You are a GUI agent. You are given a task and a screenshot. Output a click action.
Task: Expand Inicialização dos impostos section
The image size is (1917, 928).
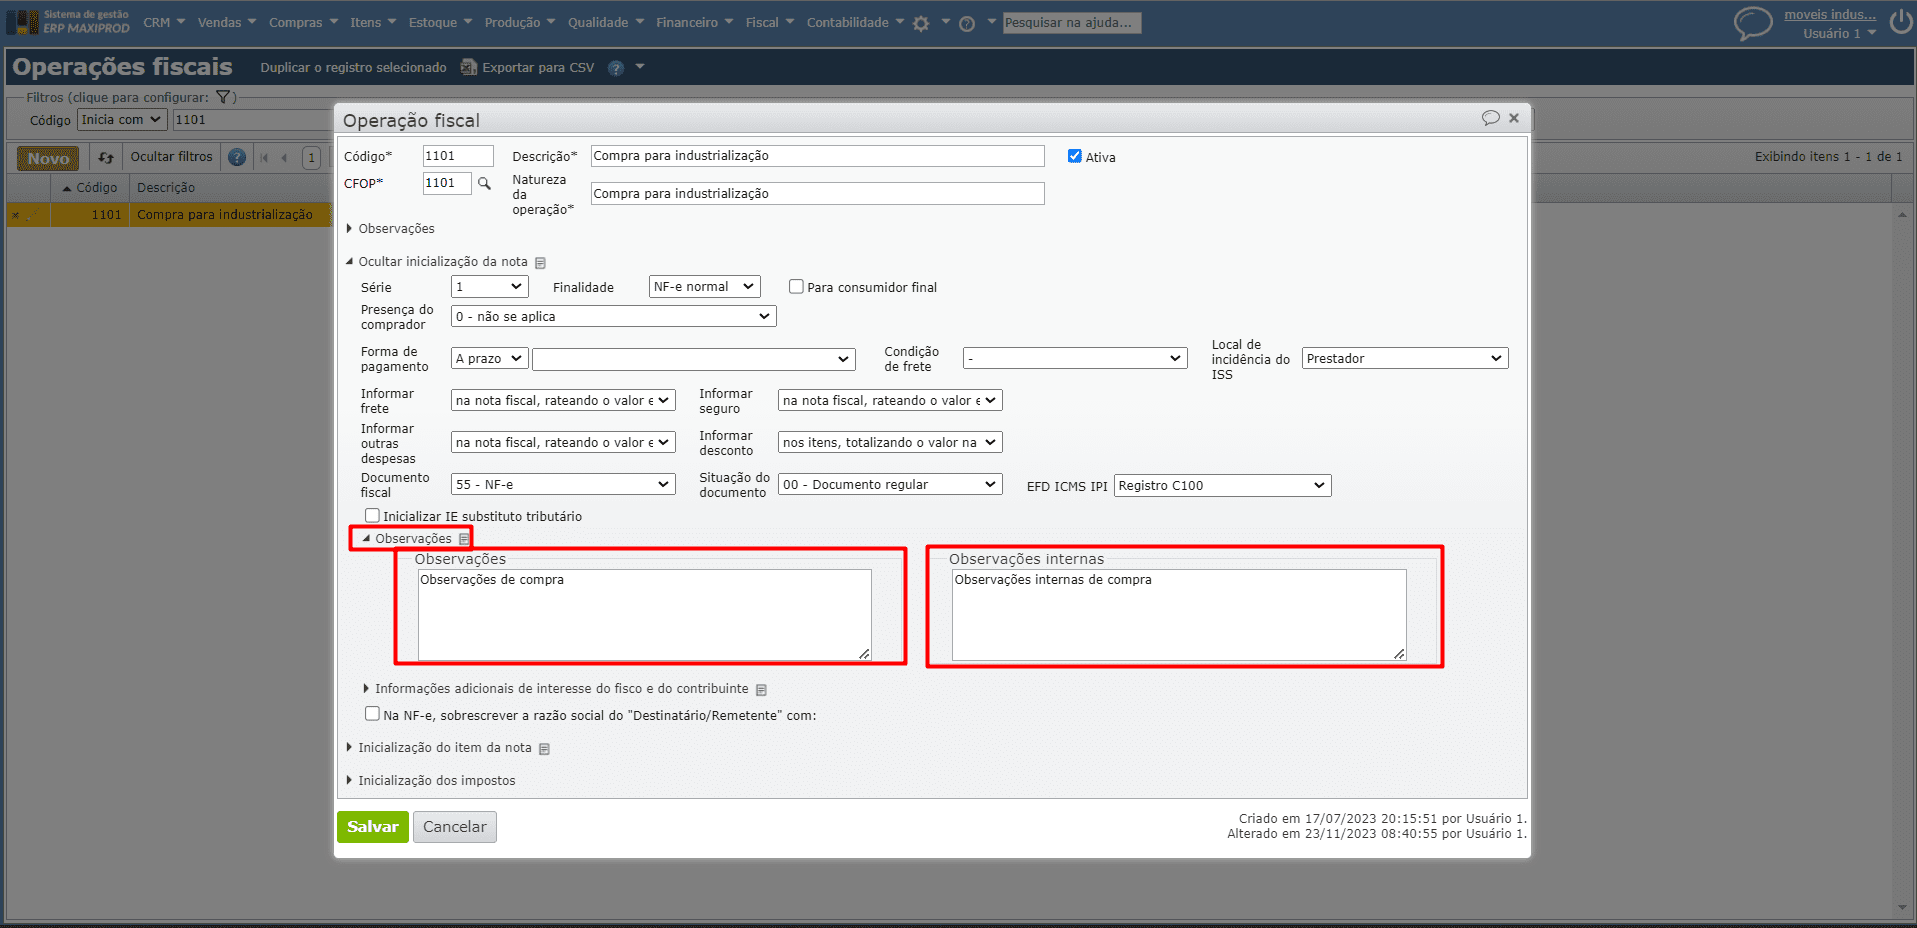[436, 781]
